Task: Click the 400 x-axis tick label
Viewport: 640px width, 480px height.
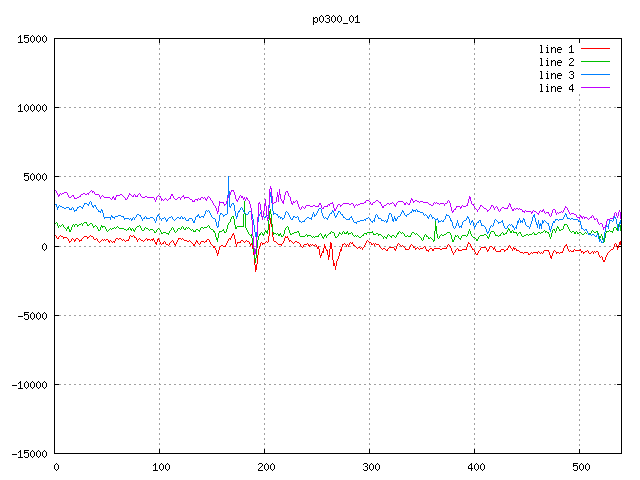Action: pyautogui.click(x=476, y=467)
